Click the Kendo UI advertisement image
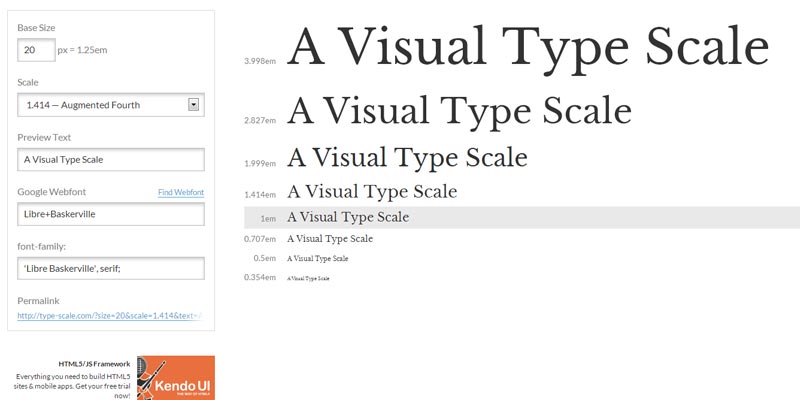 176,378
